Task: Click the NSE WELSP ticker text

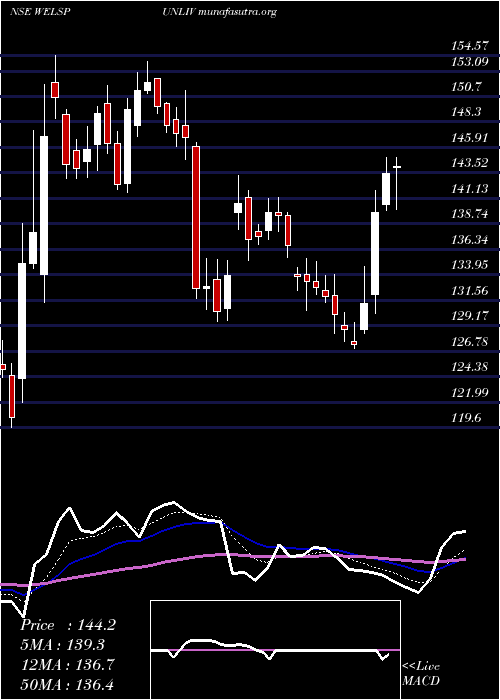Action: point(41,12)
